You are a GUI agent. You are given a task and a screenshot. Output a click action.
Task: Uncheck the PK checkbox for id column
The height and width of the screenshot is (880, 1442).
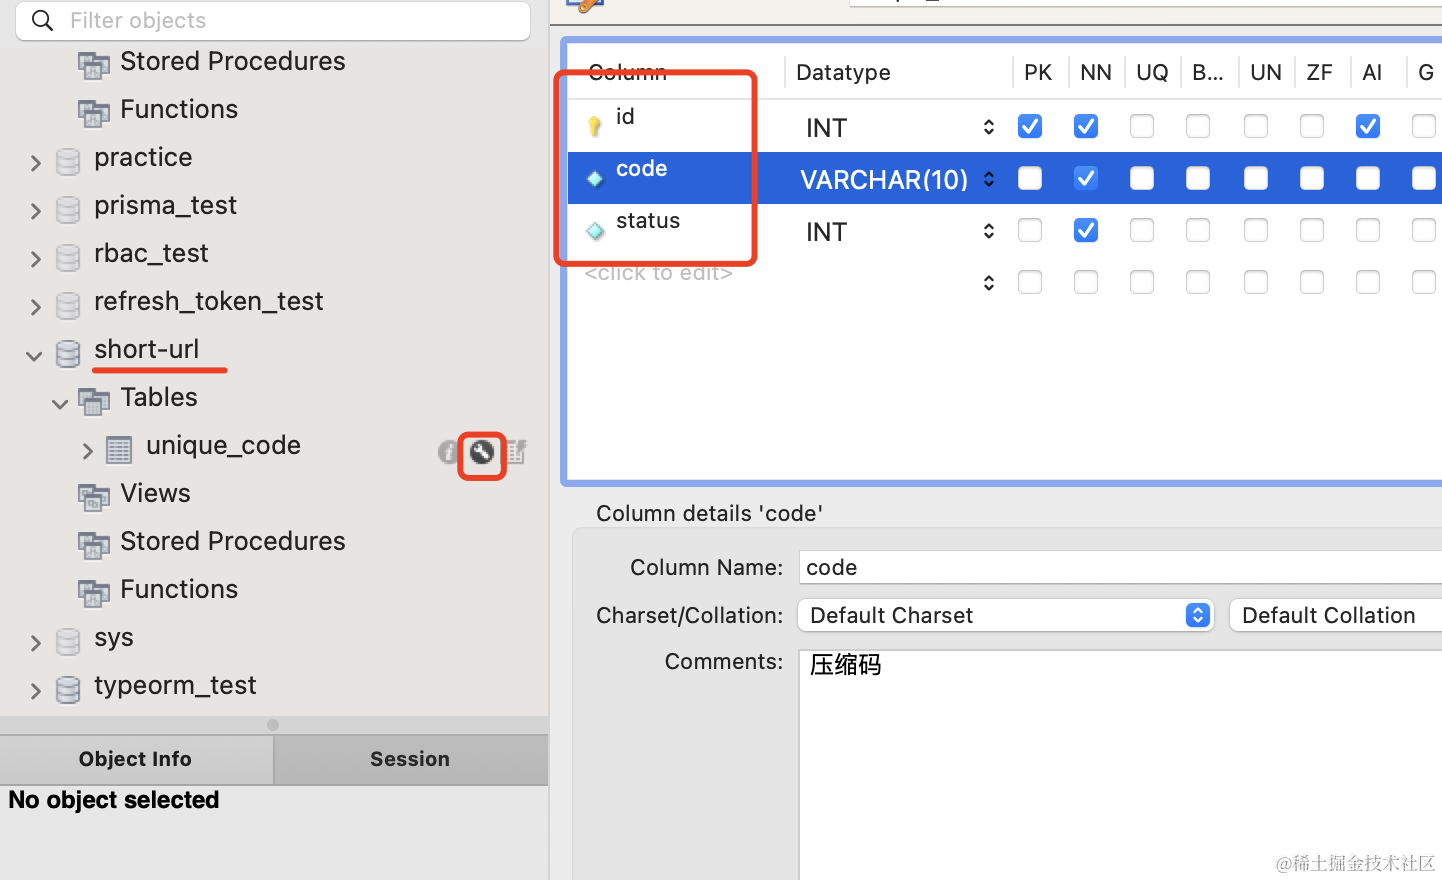pos(1030,126)
